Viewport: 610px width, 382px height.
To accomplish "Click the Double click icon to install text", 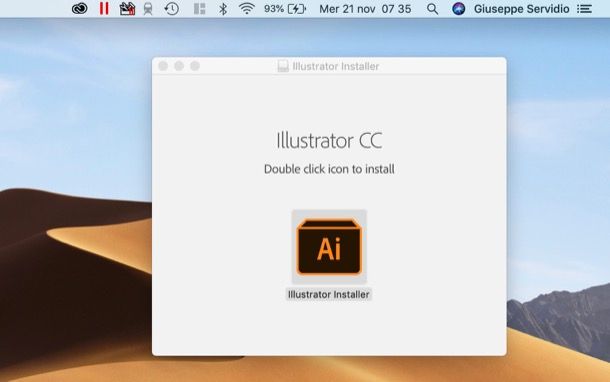I will [329, 169].
